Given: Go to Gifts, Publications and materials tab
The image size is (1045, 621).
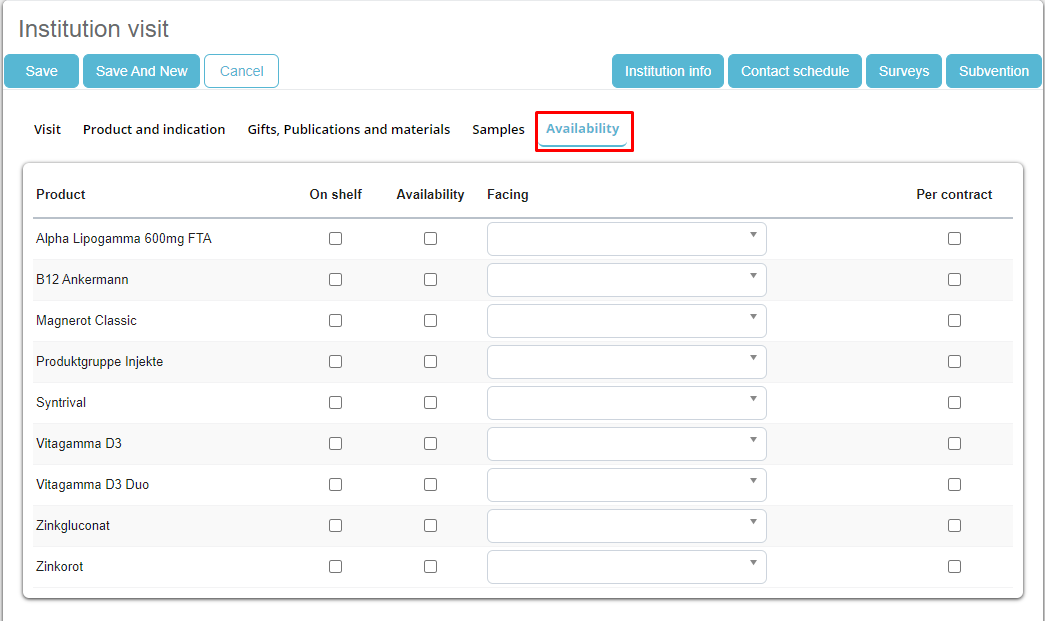Looking at the screenshot, I should (x=349, y=130).
